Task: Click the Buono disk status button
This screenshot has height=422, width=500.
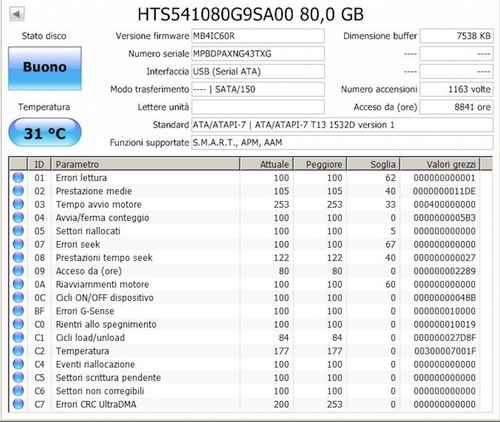Action: (45, 68)
